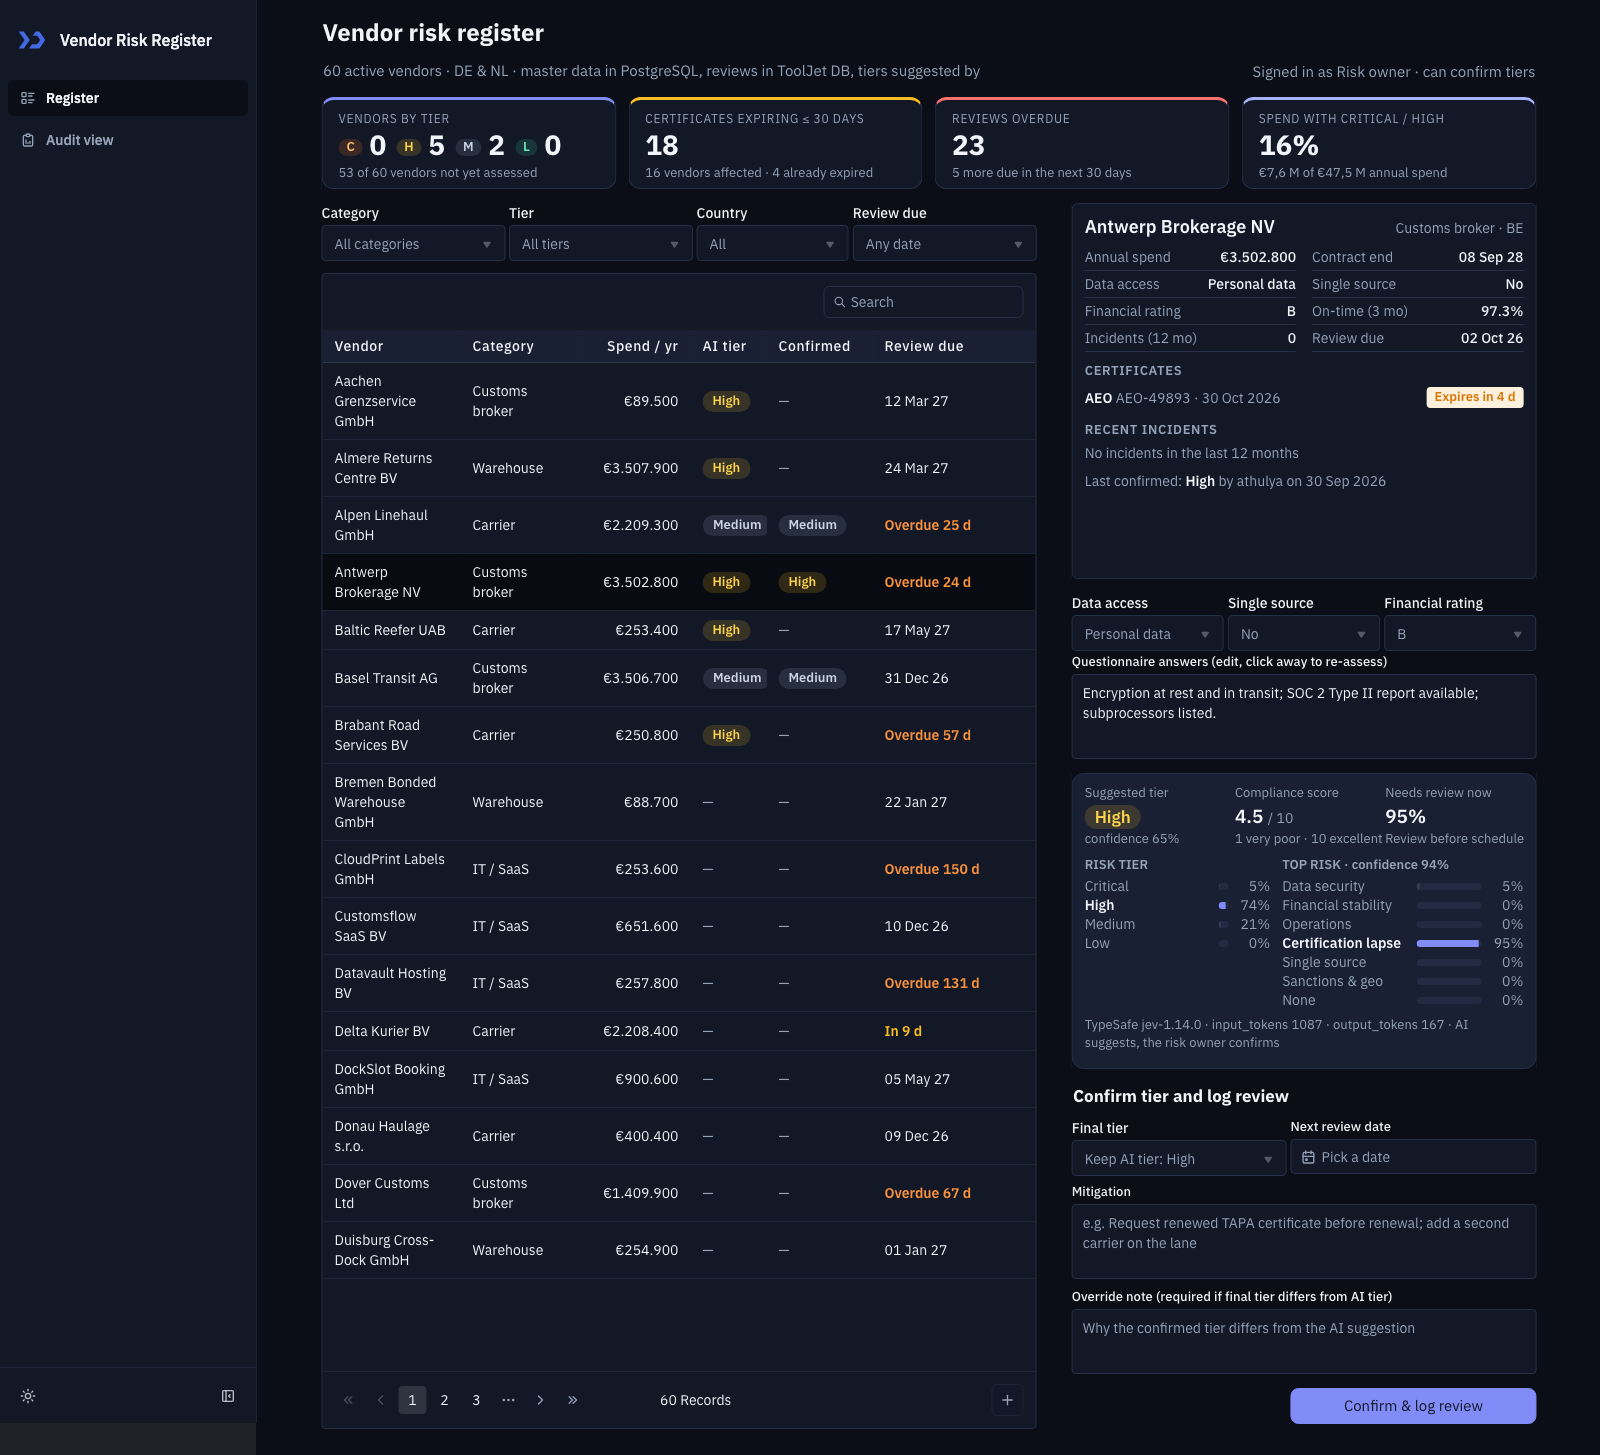Collapse the sidebar with panel icon
The image size is (1600, 1455).
click(228, 1396)
